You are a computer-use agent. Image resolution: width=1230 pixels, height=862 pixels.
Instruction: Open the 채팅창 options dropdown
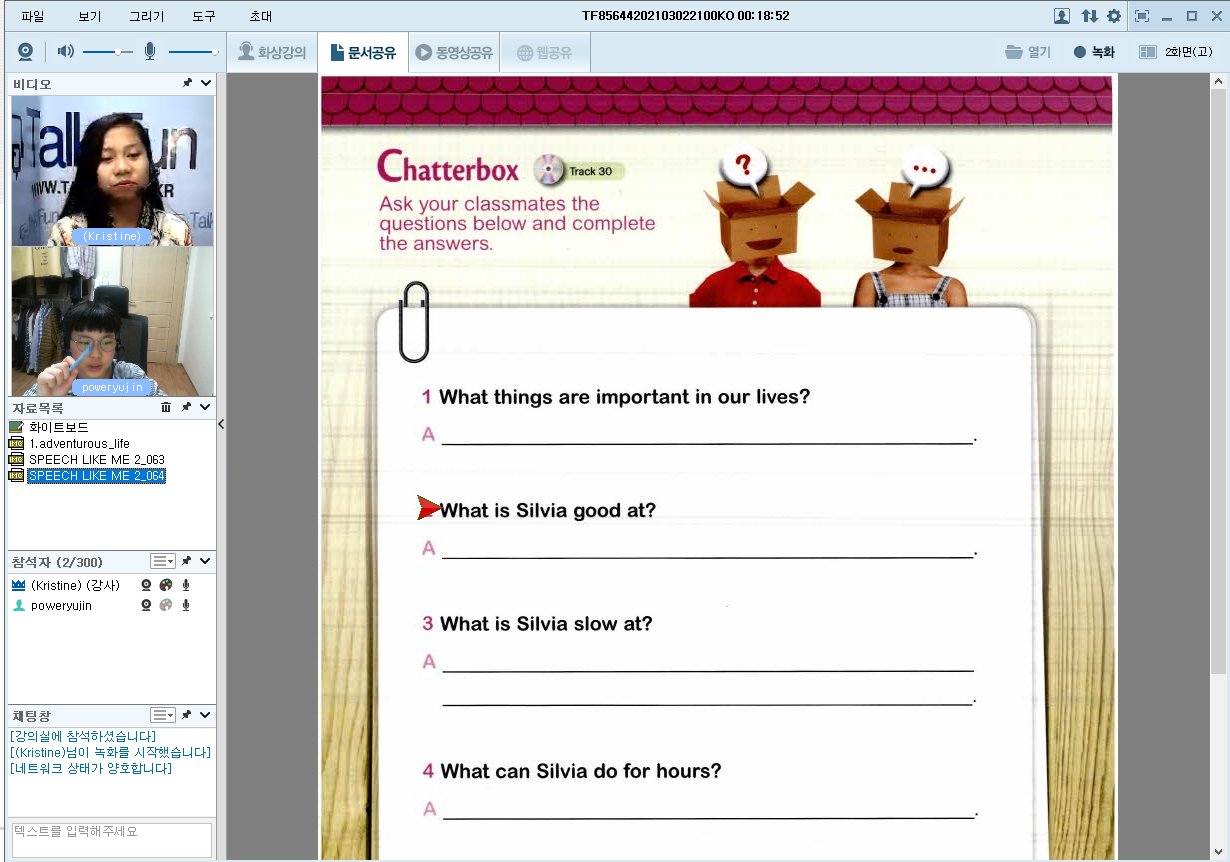(162, 715)
